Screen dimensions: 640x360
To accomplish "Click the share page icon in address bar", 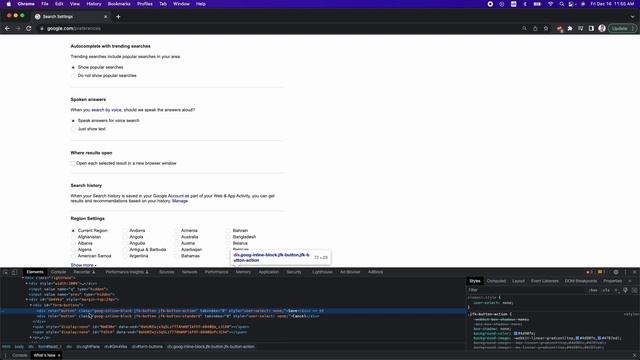I will pyautogui.click(x=535, y=29).
